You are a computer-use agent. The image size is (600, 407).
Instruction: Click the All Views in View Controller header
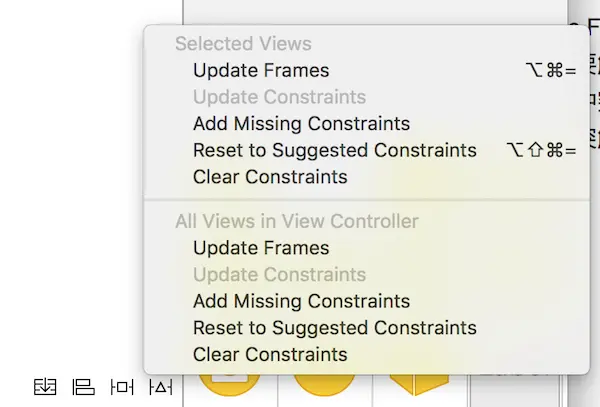pyautogui.click(x=297, y=221)
